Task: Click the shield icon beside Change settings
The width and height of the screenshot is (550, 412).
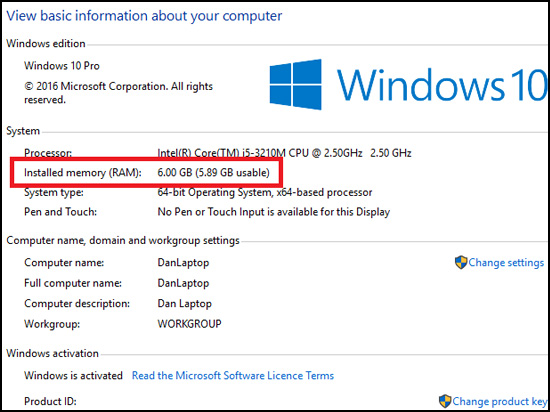Action: click(461, 262)
